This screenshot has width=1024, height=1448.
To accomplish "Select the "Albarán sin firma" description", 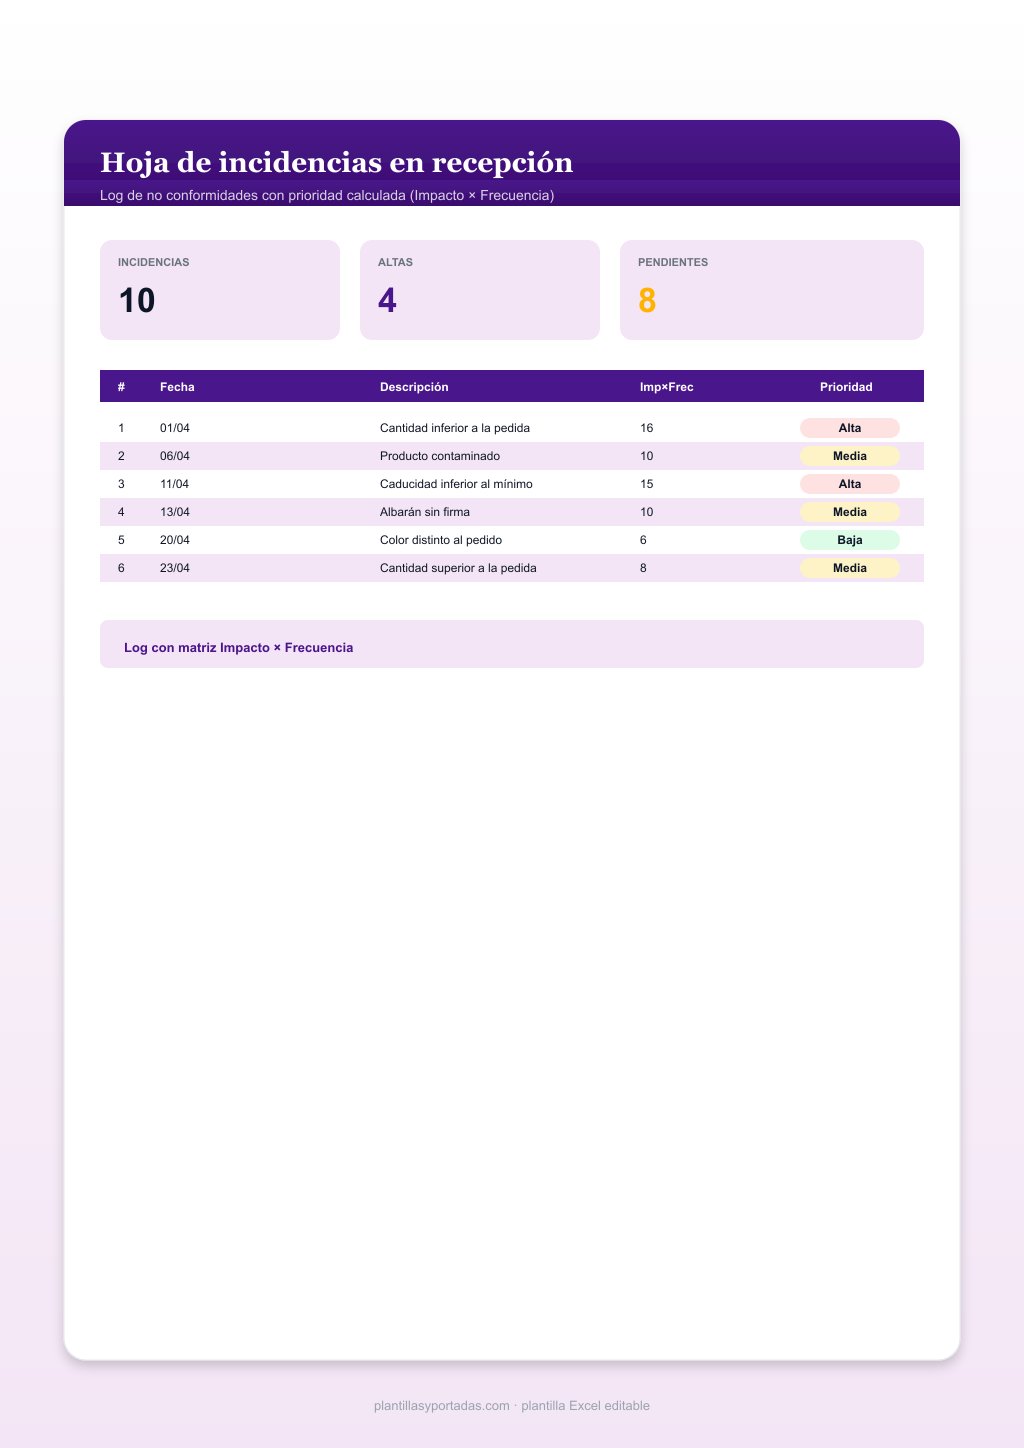I will [x=425, y=512].
